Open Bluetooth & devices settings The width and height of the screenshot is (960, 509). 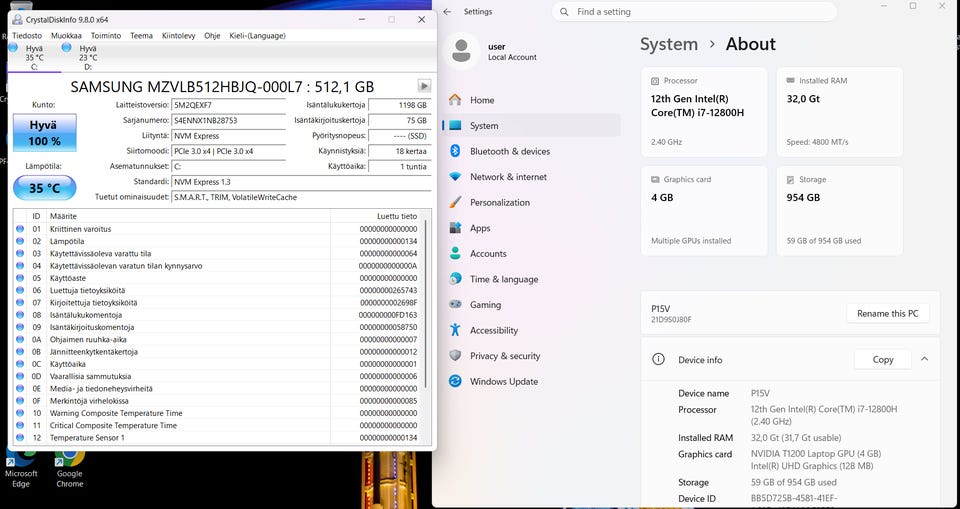click(531, 151)
